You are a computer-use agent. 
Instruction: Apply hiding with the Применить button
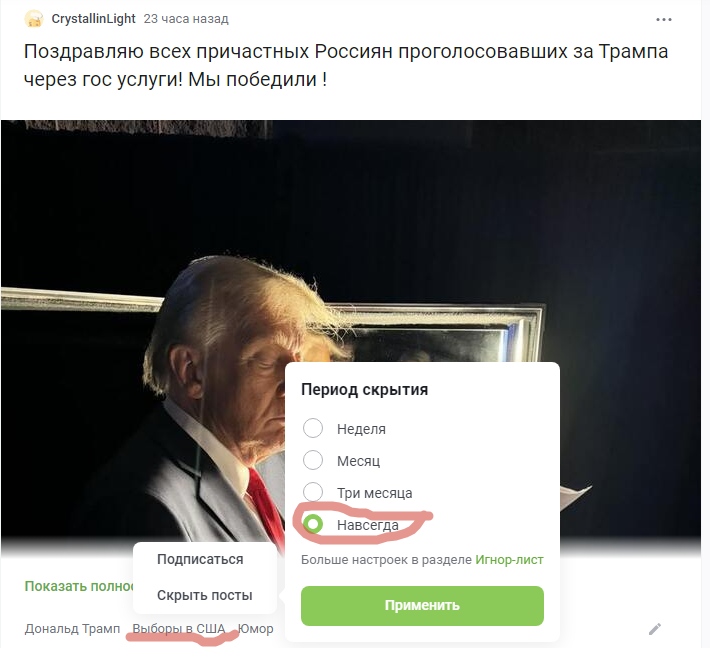422,606
